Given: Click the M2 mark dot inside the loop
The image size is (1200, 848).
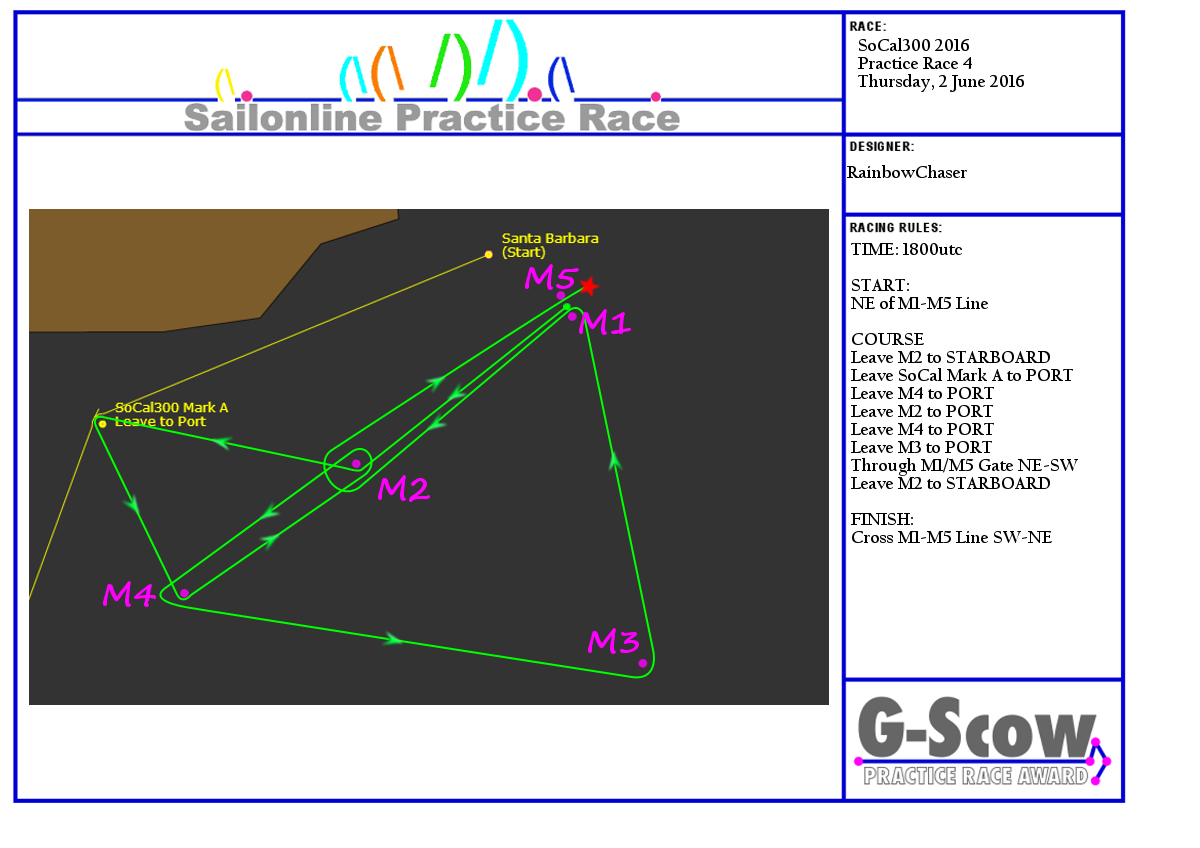Looking at the screenshot, I should (x=356, y=463).
